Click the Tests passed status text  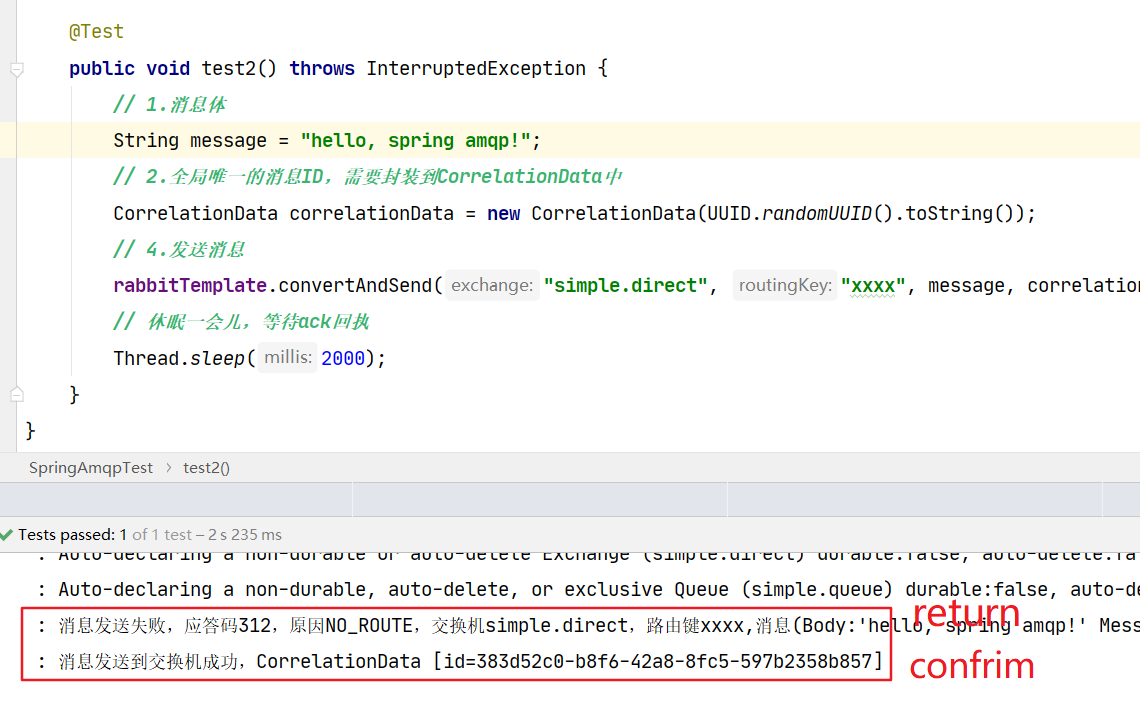(150, 535)
